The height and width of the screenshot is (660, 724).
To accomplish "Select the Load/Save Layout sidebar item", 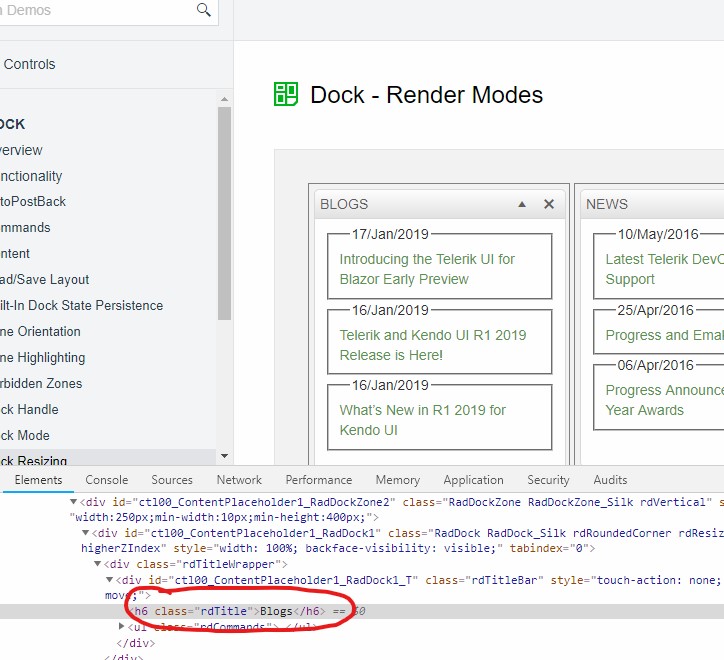I will click(x=45, y=279).
